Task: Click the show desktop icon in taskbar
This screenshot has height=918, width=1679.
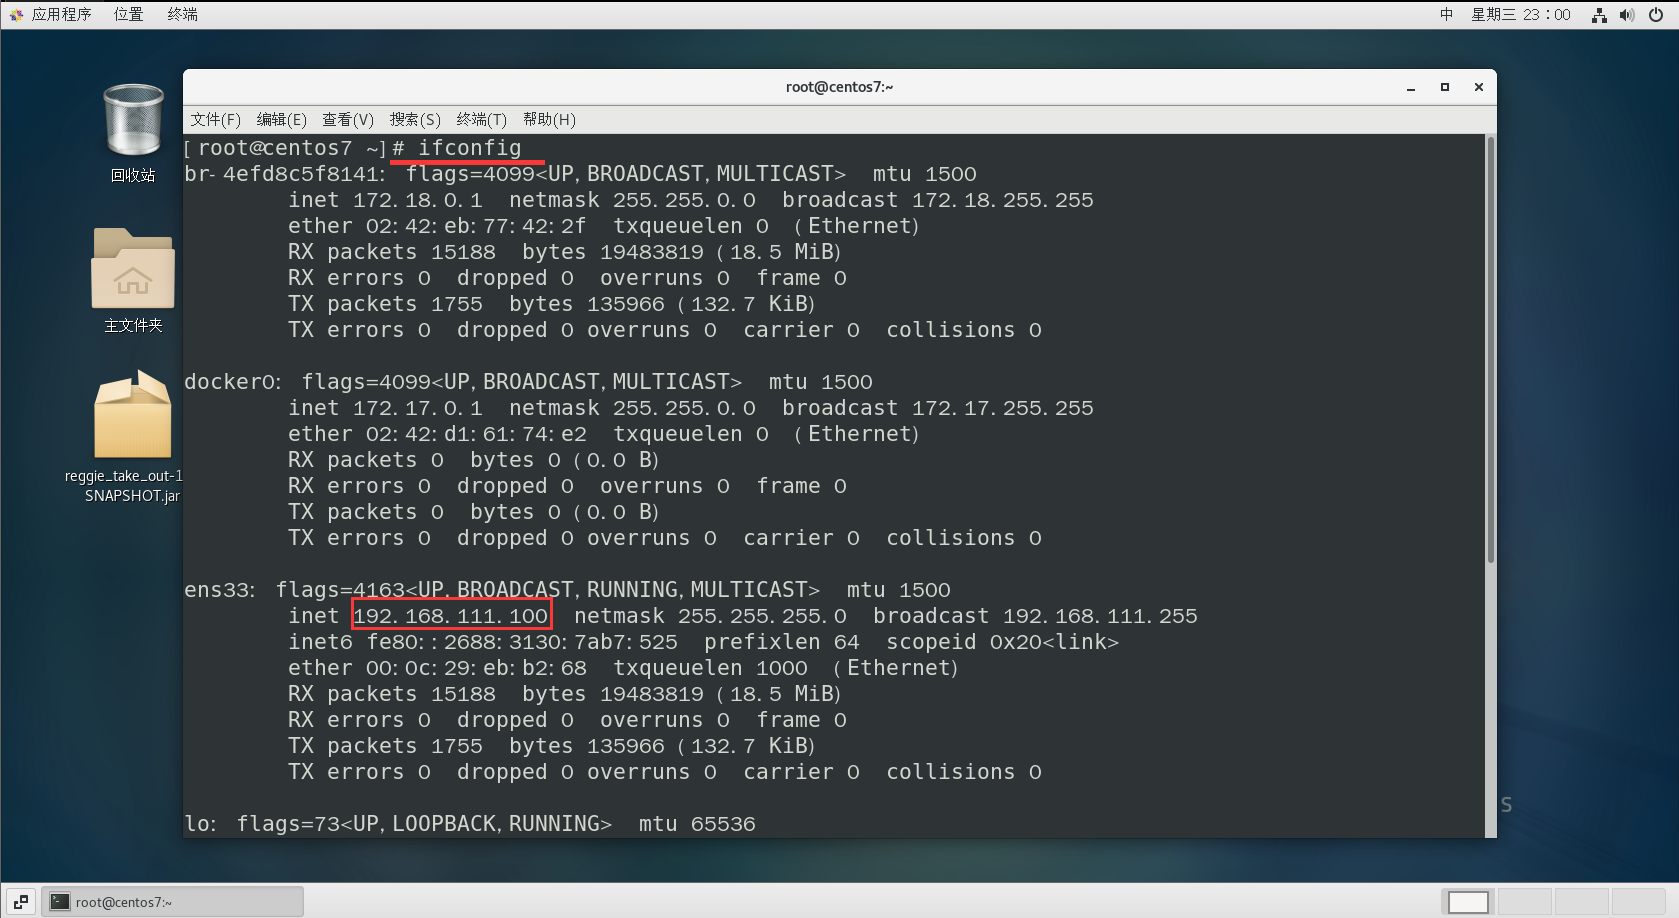Action: pos(21,902)
